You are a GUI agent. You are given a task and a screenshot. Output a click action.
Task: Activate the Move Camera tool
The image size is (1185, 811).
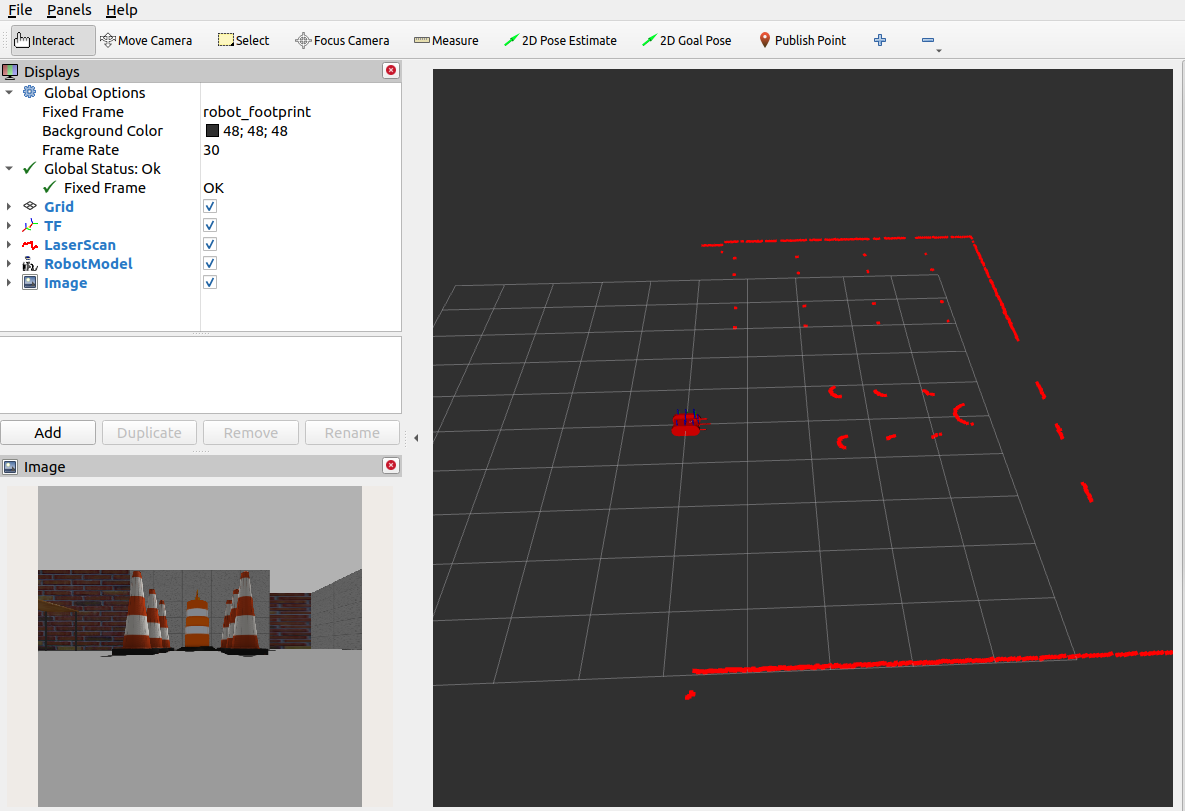point(146,40)
